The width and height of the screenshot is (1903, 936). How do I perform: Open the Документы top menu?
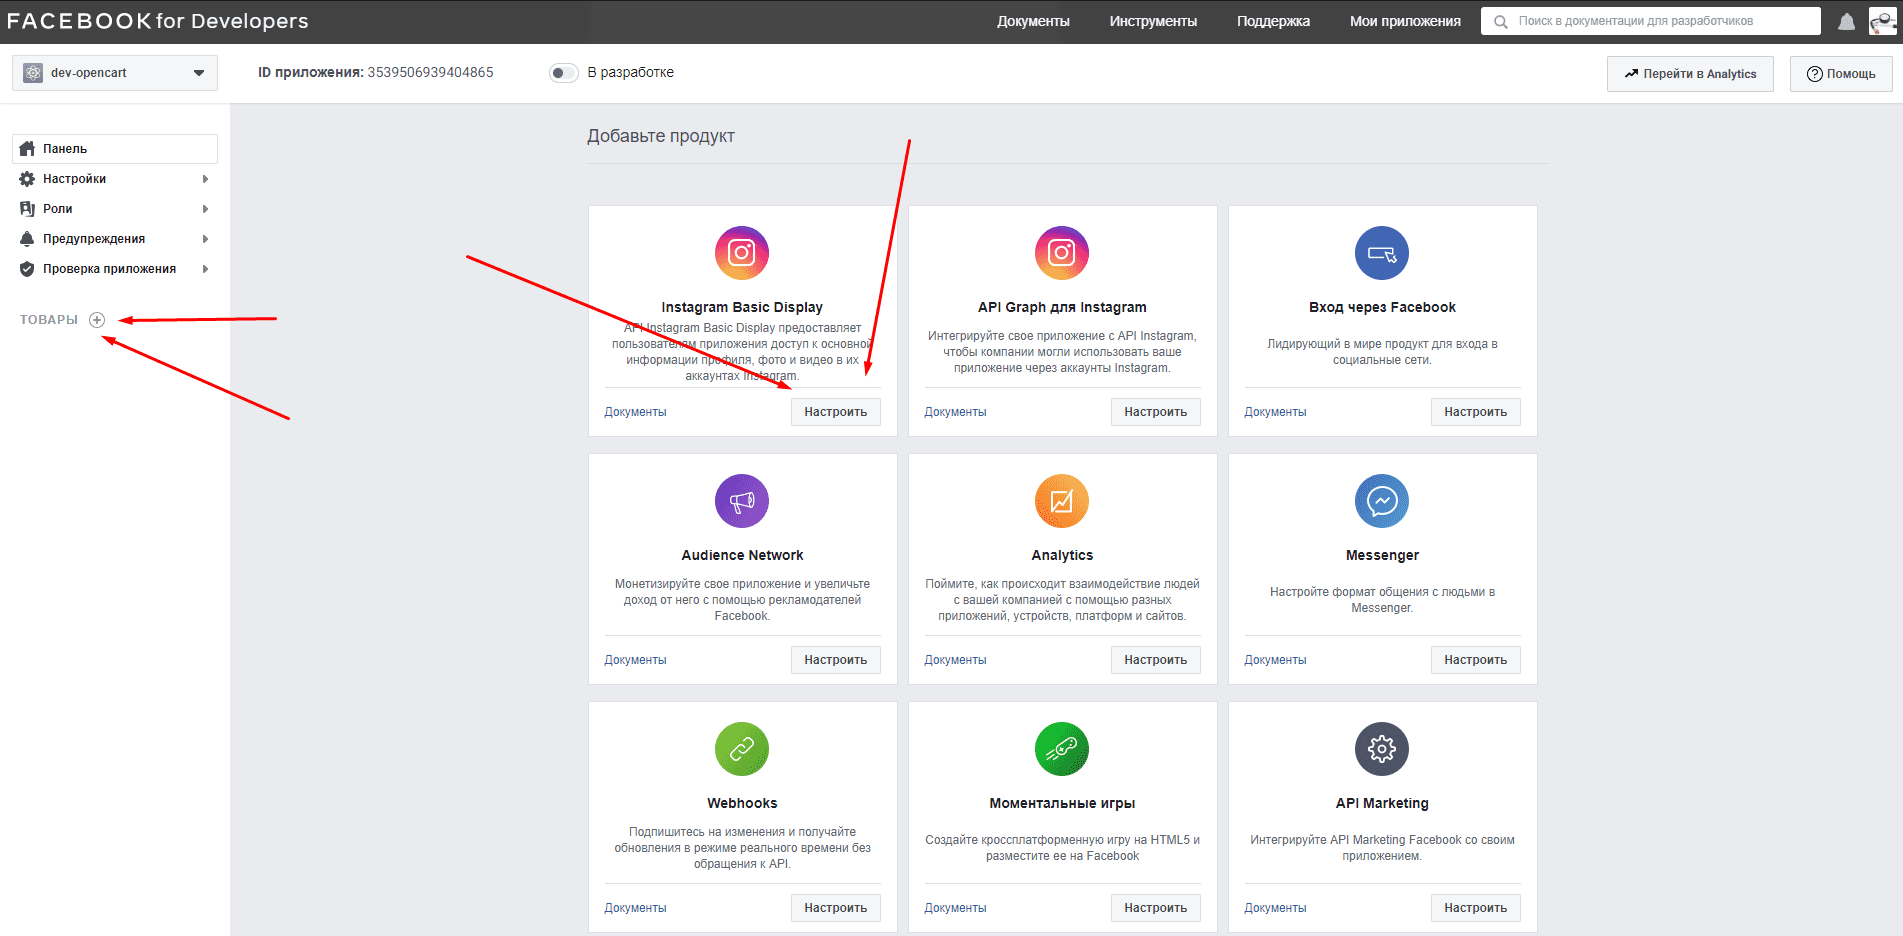[x=1033, y=21]
